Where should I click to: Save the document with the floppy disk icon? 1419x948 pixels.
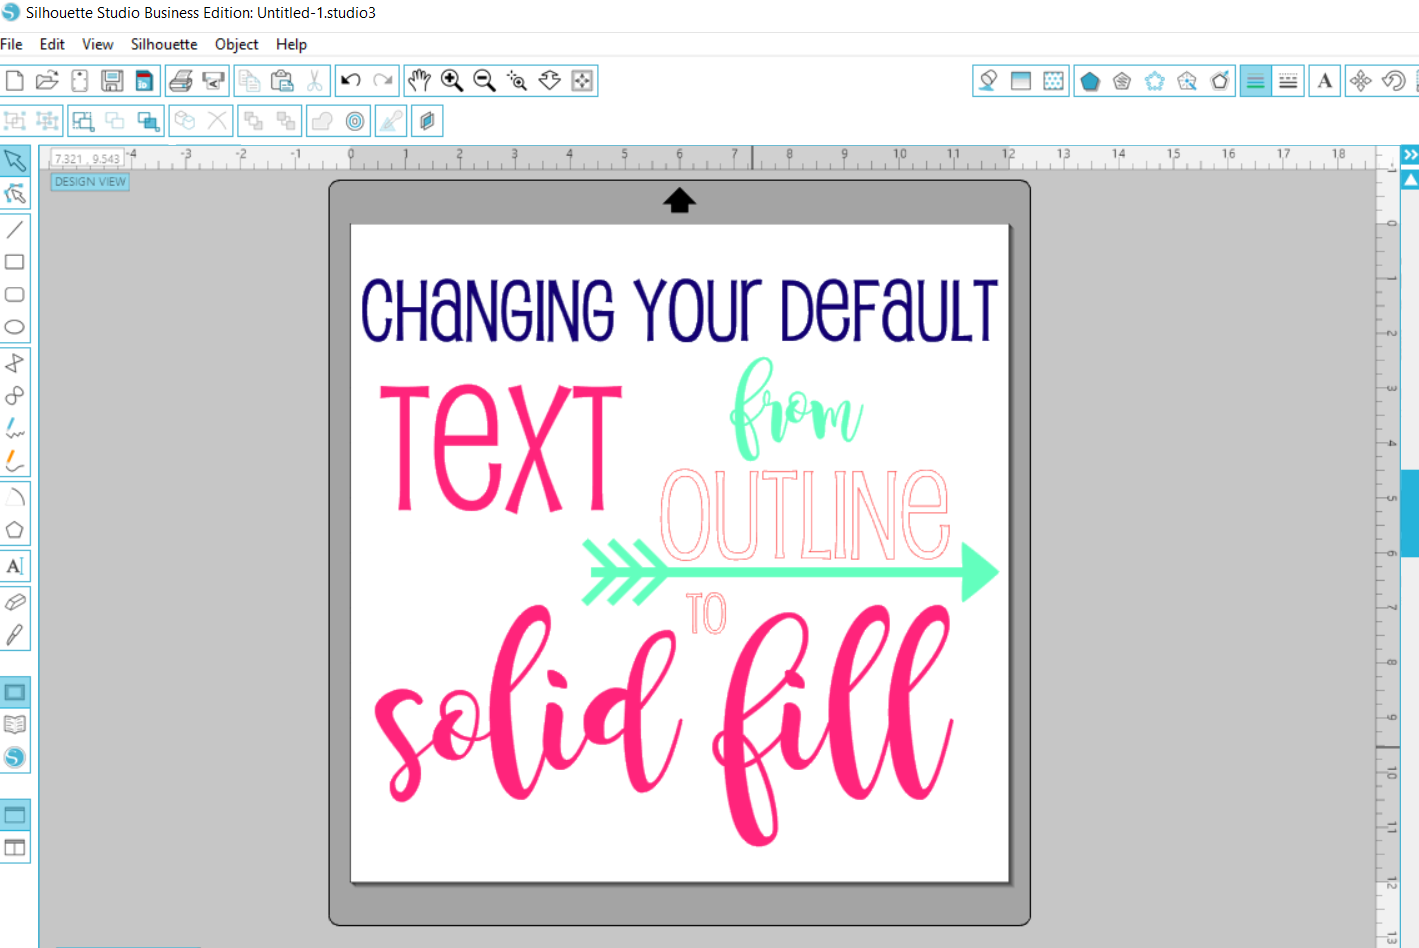(x=112, y=81)
